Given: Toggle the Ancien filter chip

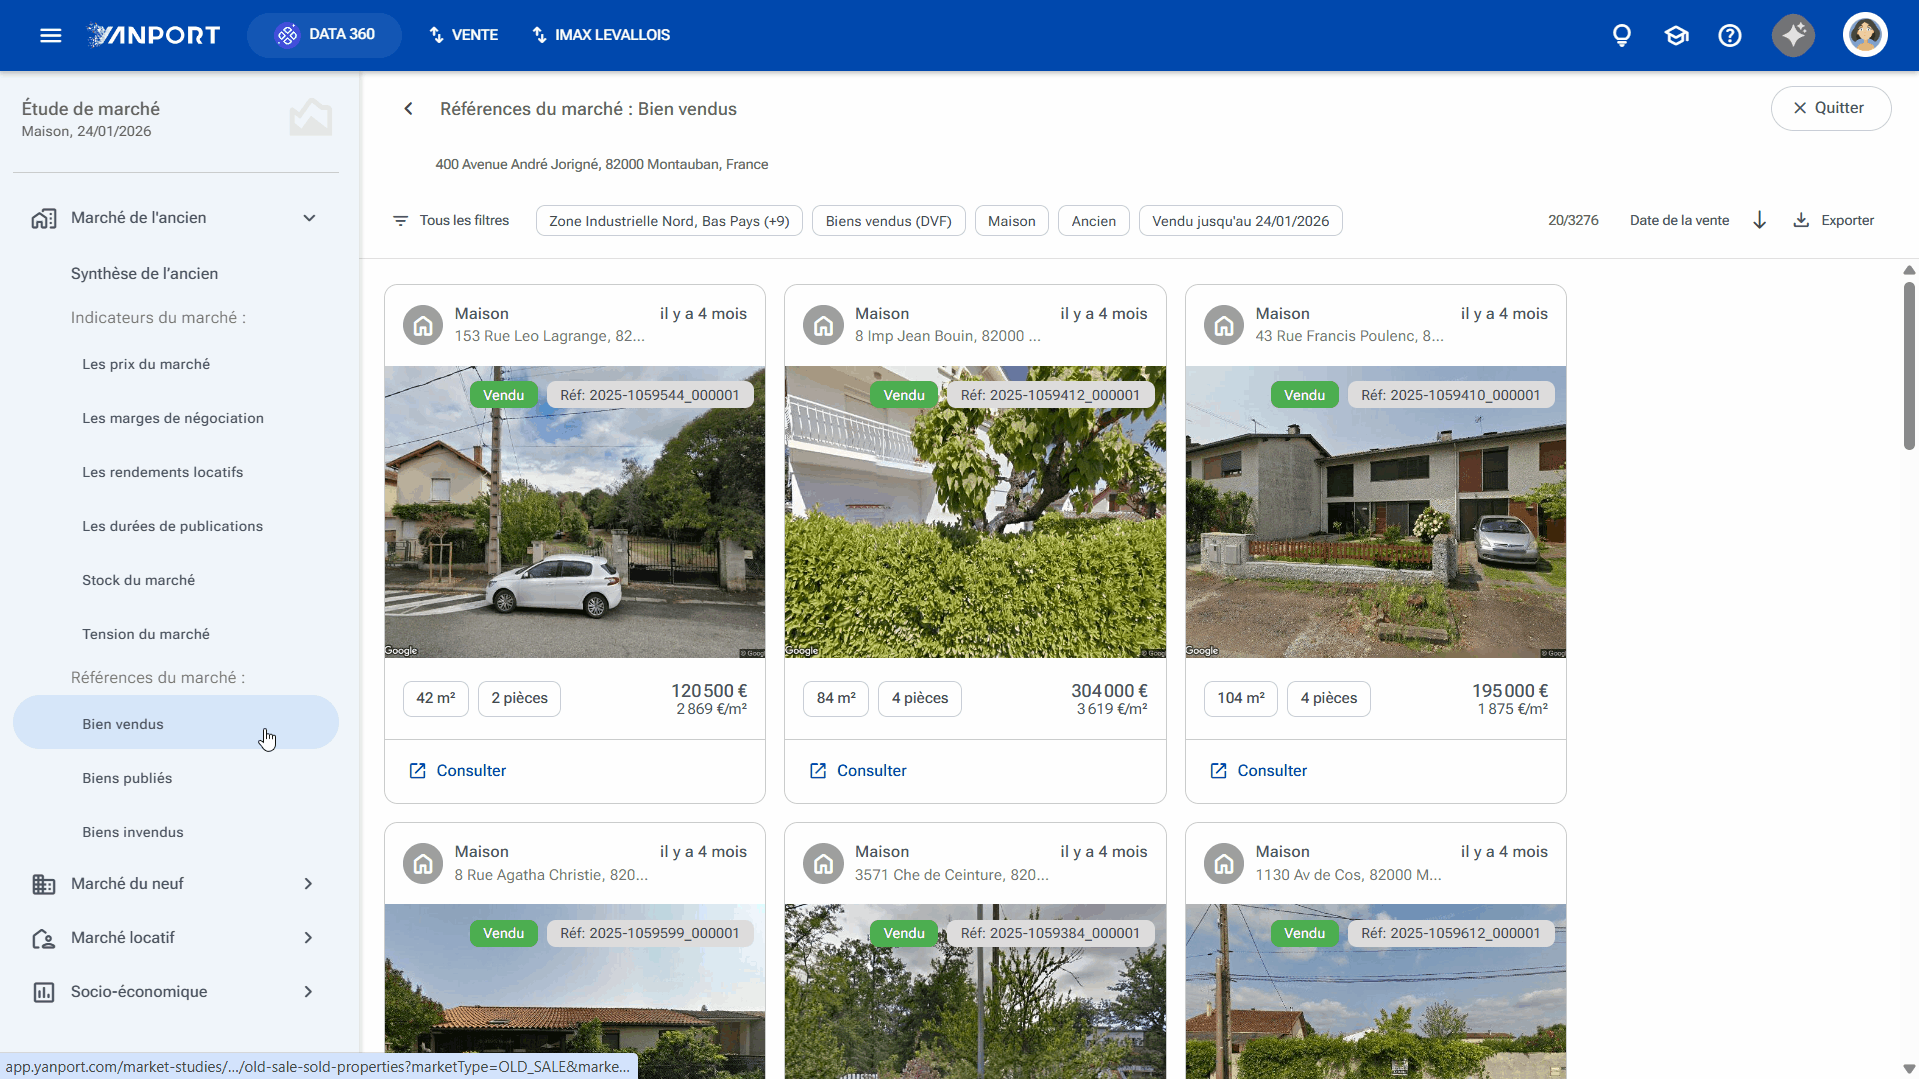Looking at the screenshot, I should tap(1093, 221).
